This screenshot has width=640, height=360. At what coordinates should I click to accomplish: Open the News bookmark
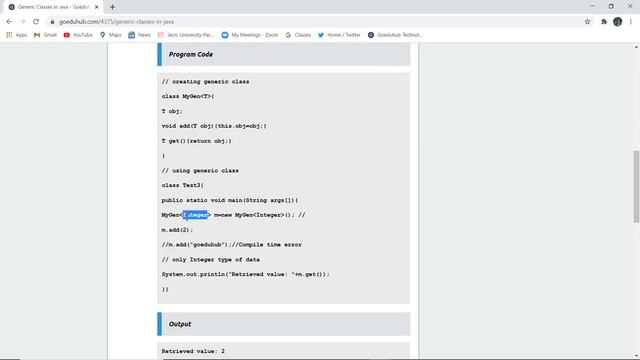point(139,35)
